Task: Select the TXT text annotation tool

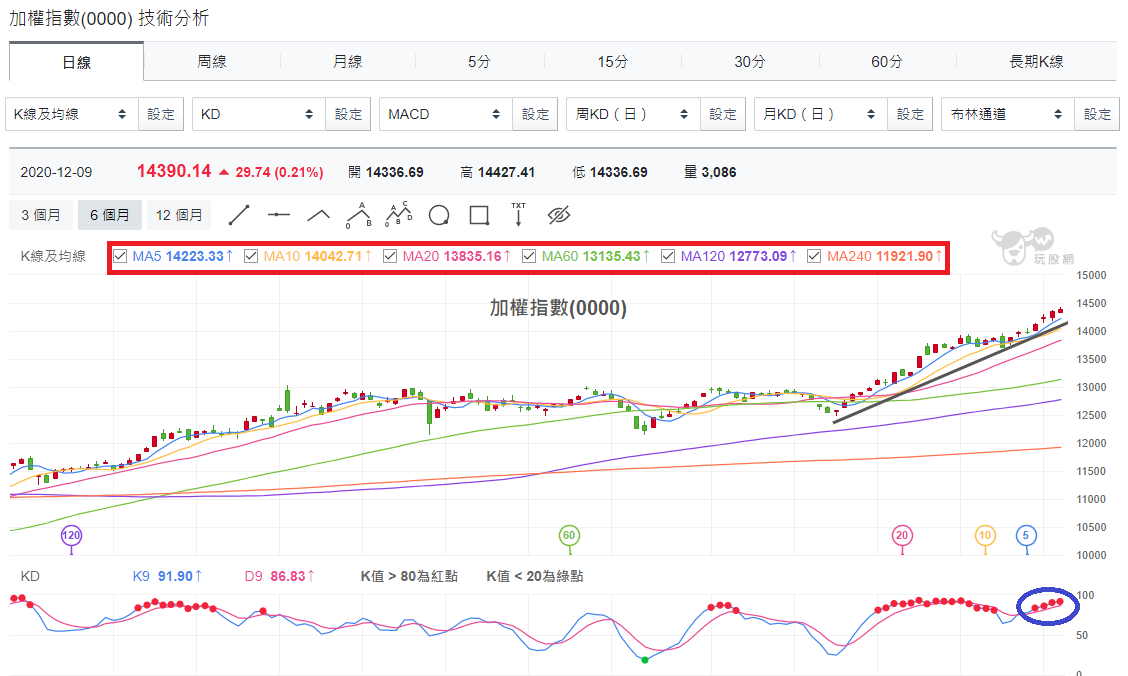Action: [518, 215]
